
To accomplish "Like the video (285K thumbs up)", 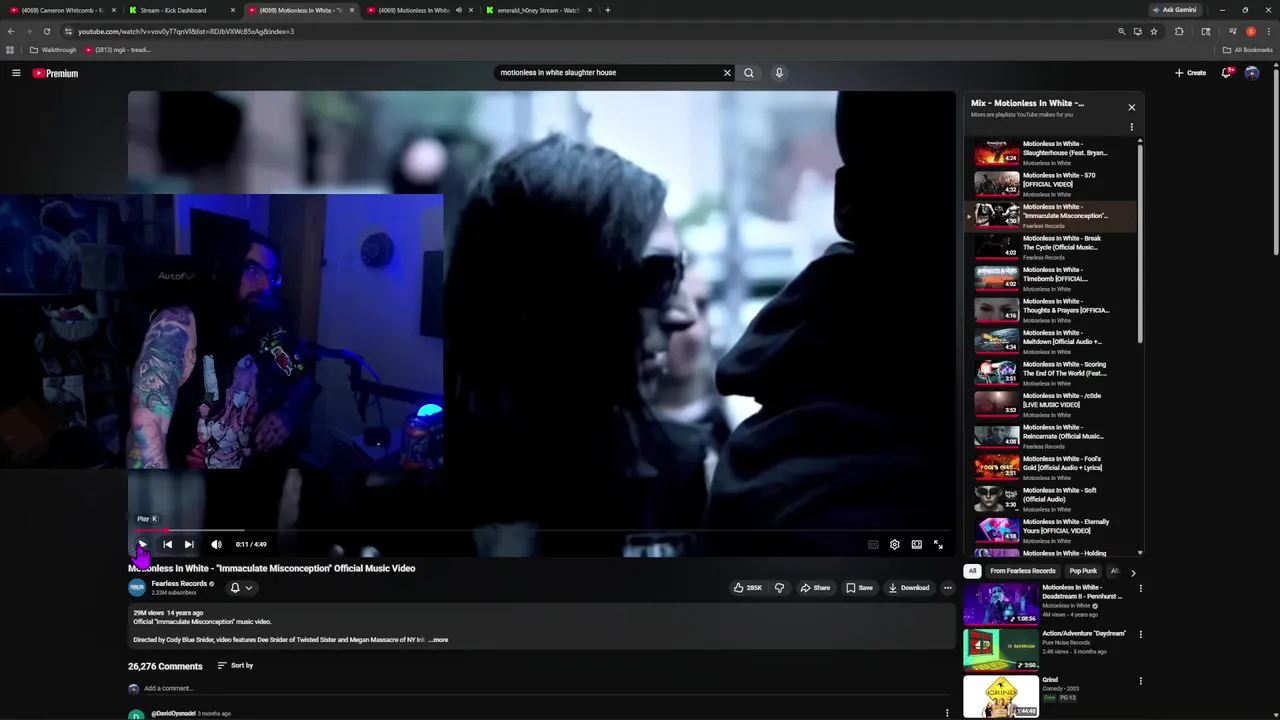I will tap(748, 588).
